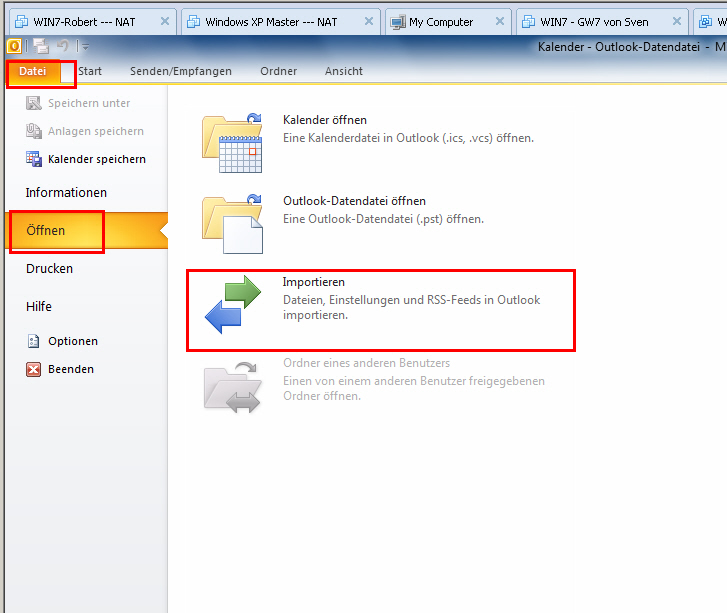Close the WIN7-Robert NAT tab
This screenshot has height=613, width=727.
(x=165, y=21)
